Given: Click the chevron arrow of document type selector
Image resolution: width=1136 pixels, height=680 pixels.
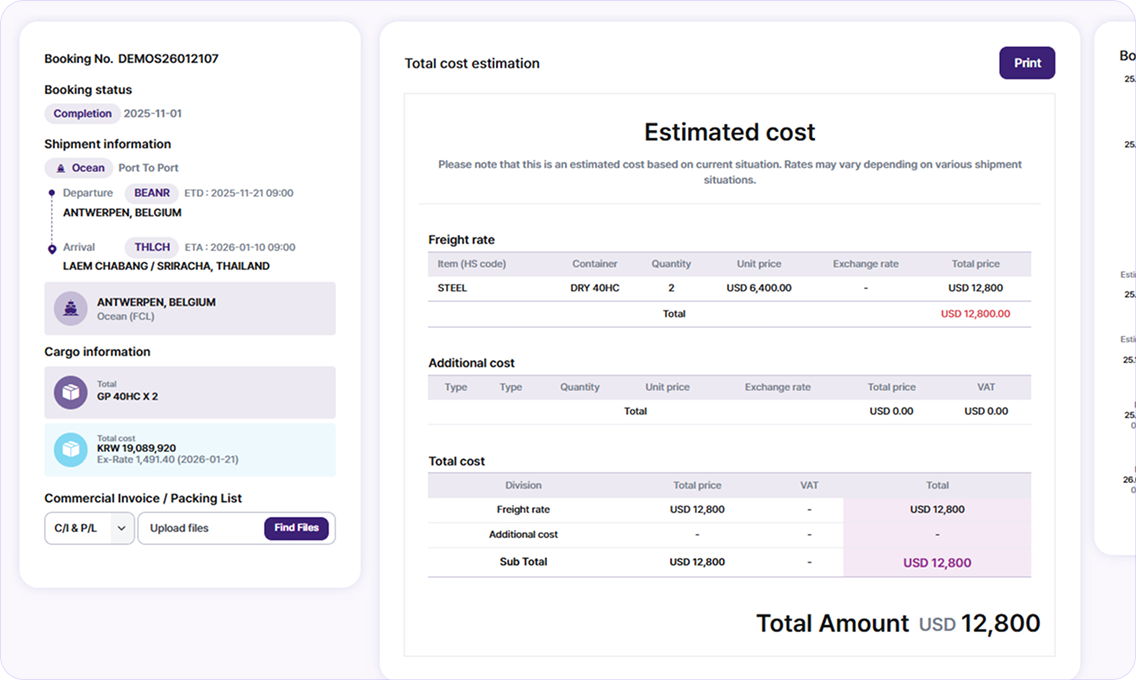Looking at the screenshot, I should tap(122, 528).
